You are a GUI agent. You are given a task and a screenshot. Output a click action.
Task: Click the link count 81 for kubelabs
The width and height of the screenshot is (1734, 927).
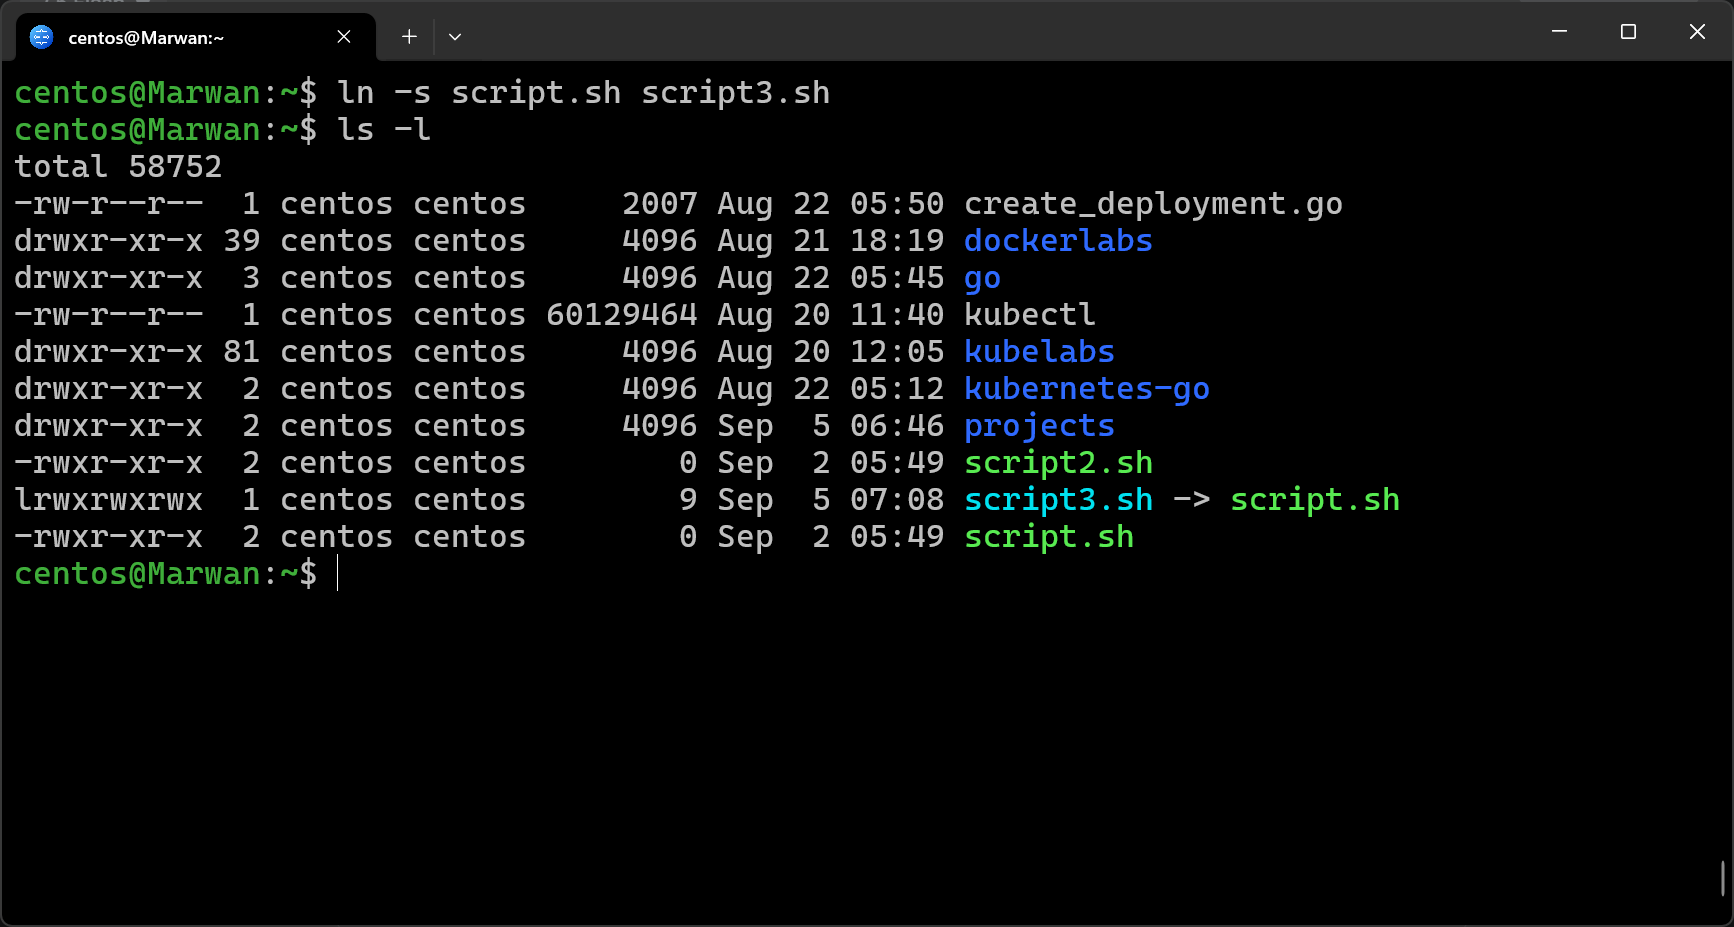[x=241, y=352]
